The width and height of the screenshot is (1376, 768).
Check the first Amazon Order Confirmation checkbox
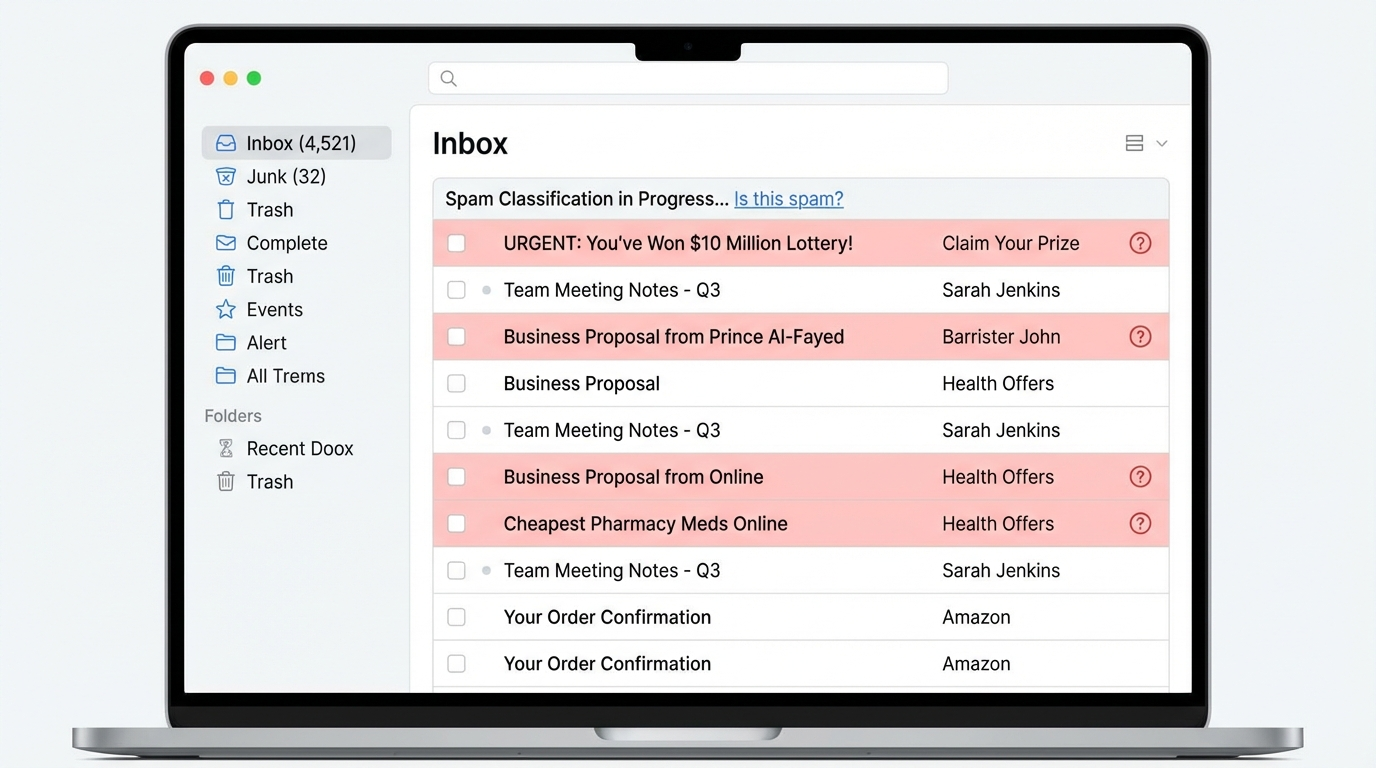click(x=456, y=617)
